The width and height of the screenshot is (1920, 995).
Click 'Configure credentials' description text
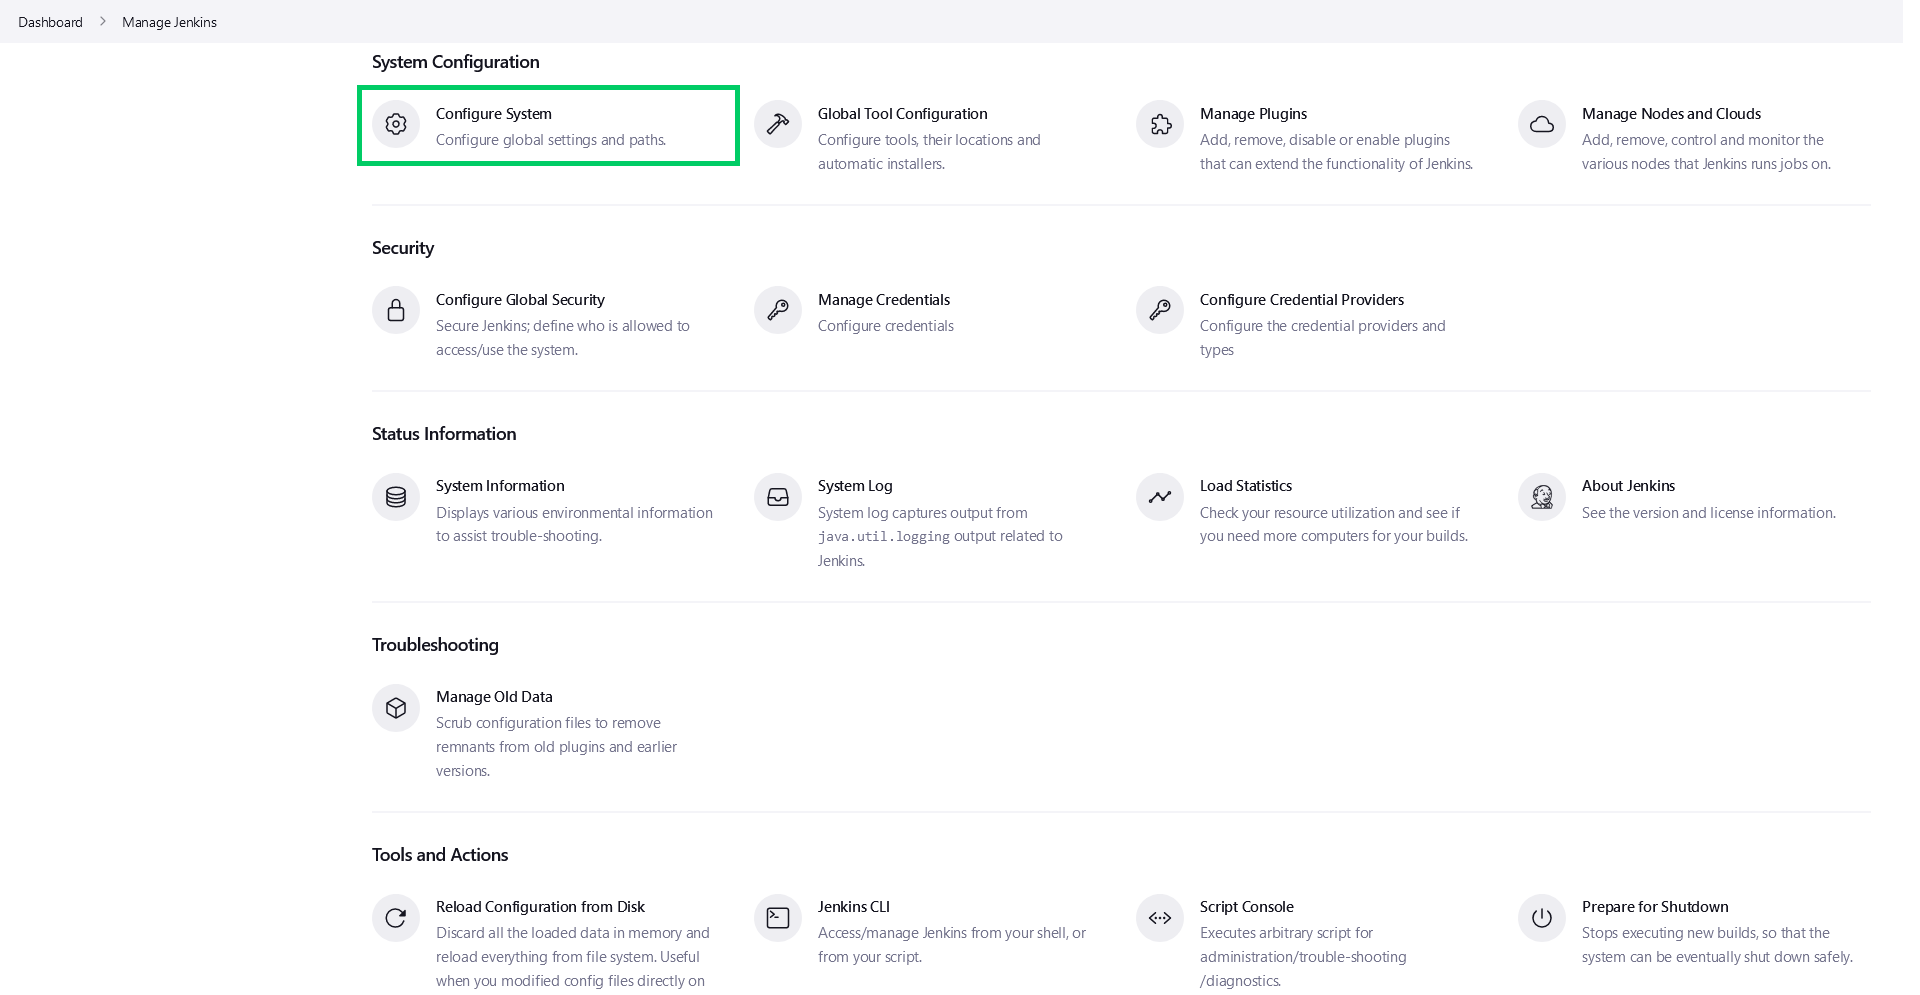pyautogui.click(x=886, y=326)
